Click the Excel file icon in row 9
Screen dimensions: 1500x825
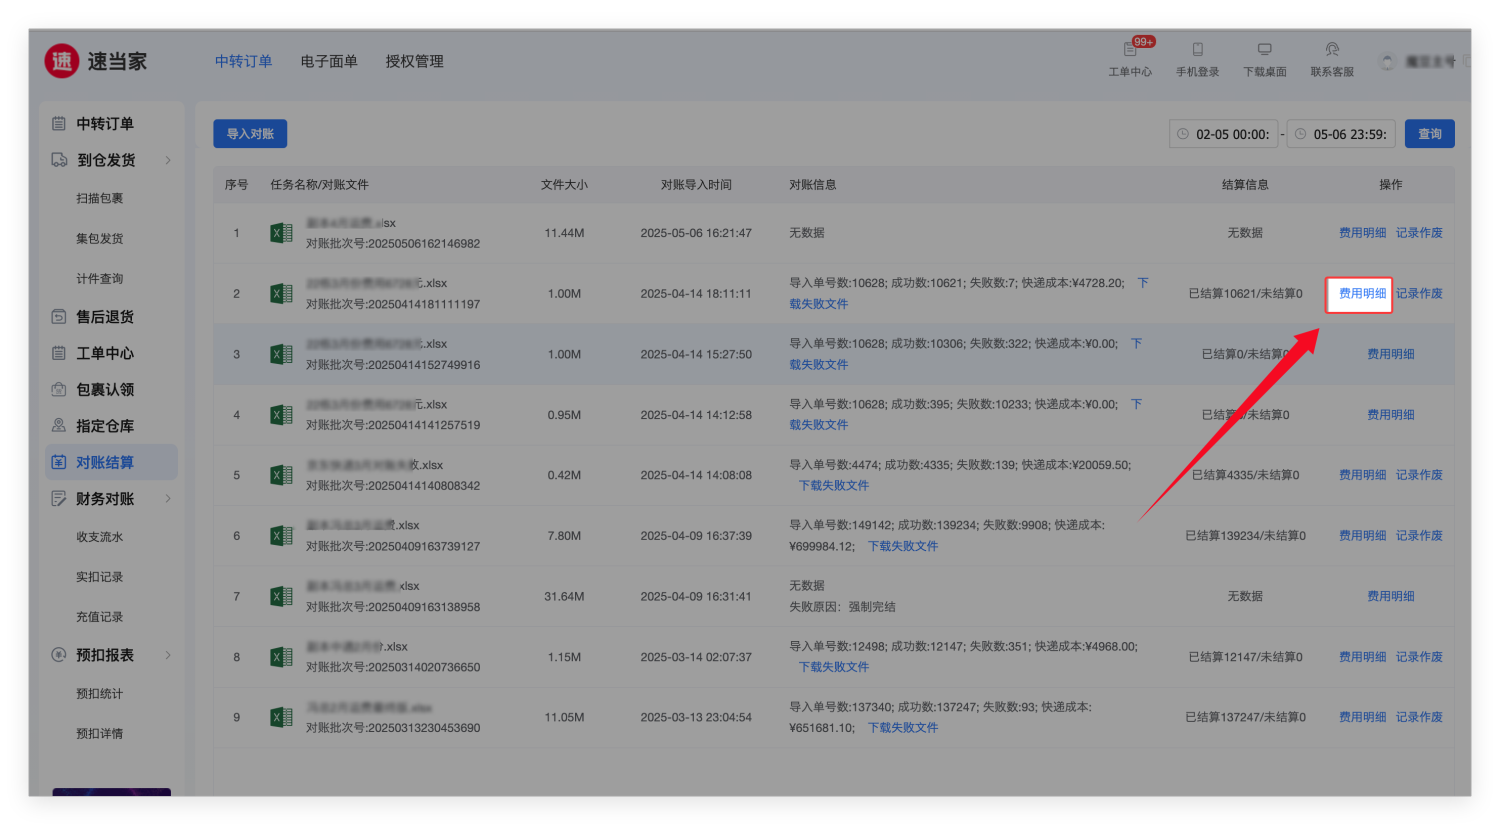281,717
